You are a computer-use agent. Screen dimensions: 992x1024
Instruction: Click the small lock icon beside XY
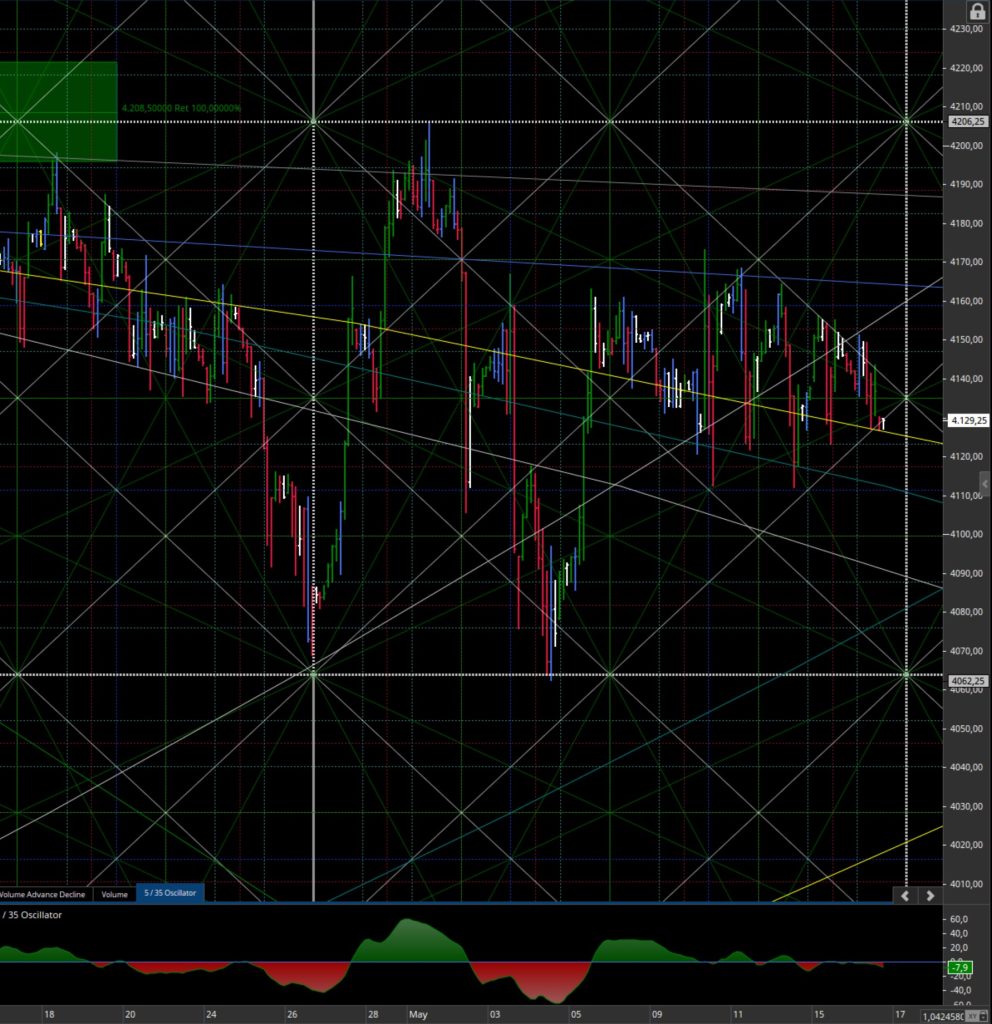pyautogui.click(x=984, y=1016)
